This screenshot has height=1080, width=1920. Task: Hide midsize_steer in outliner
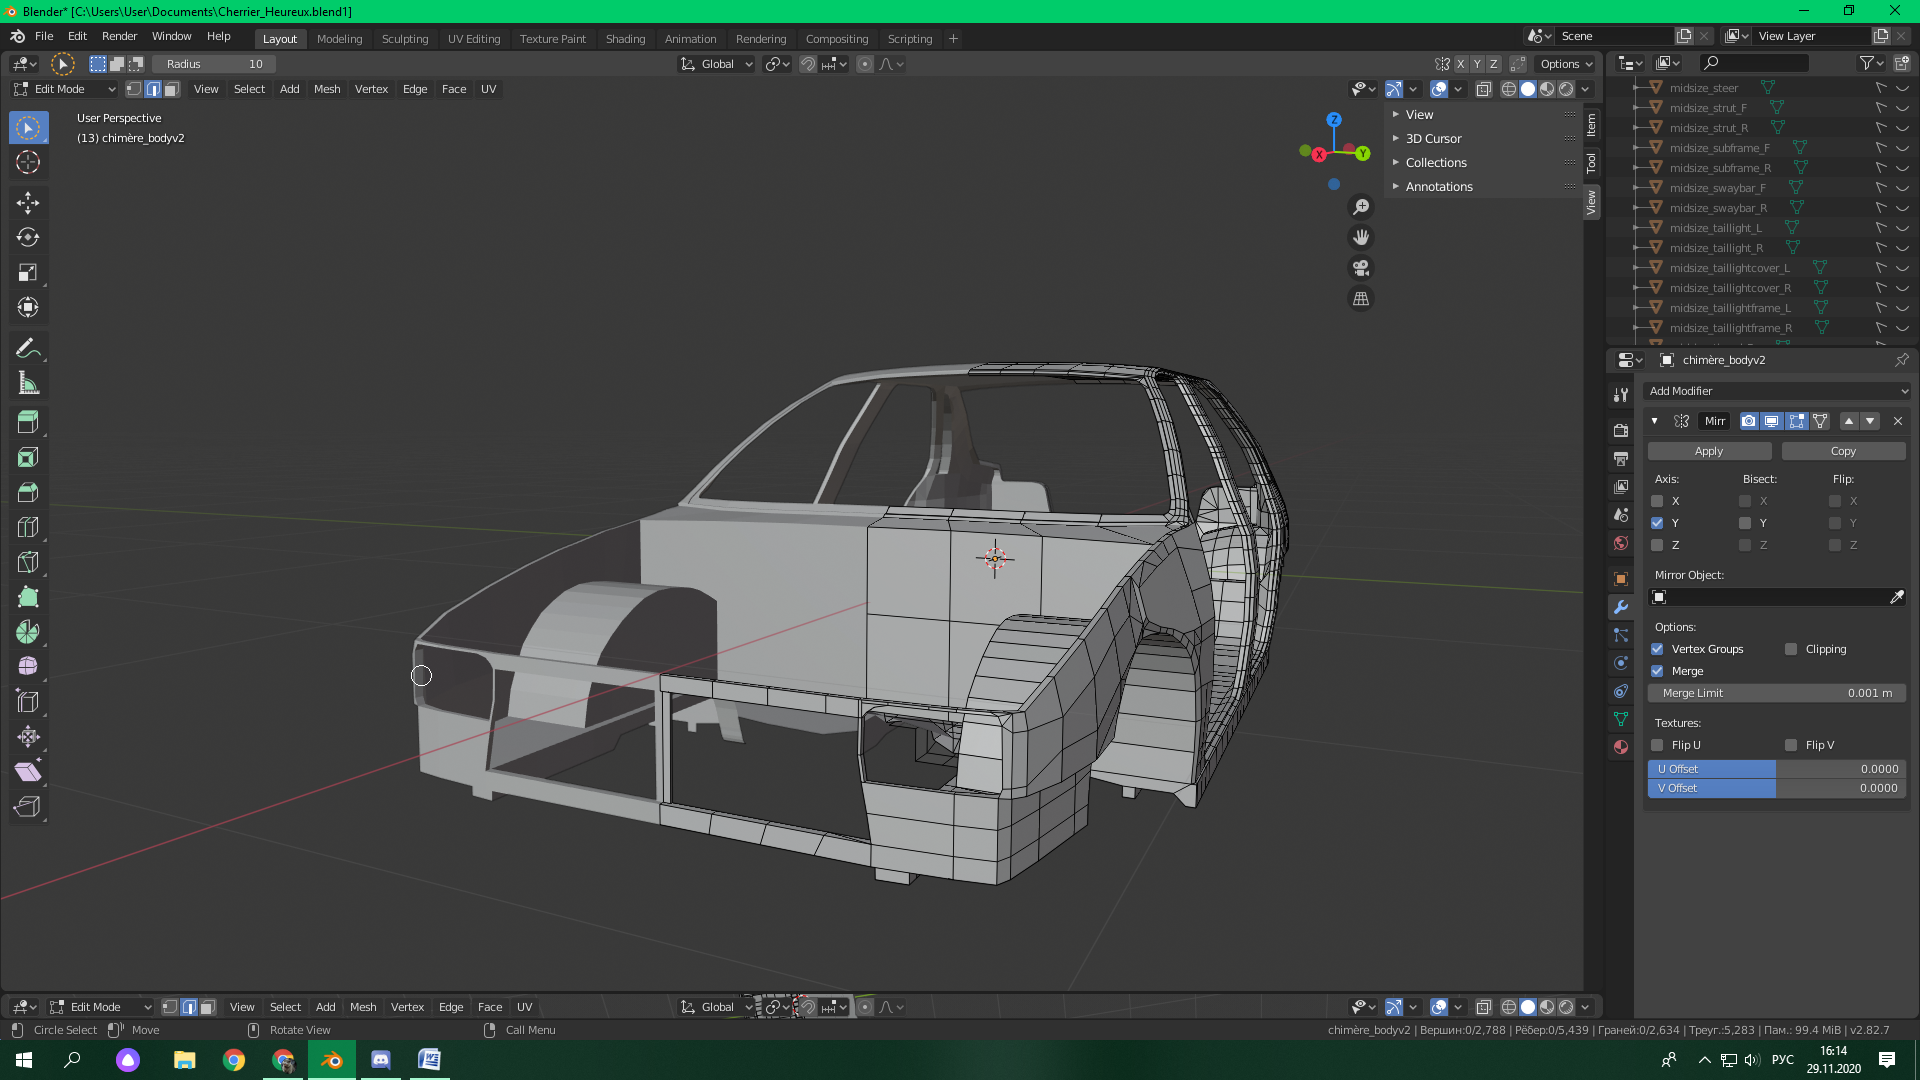click(x=1902, y=88)
